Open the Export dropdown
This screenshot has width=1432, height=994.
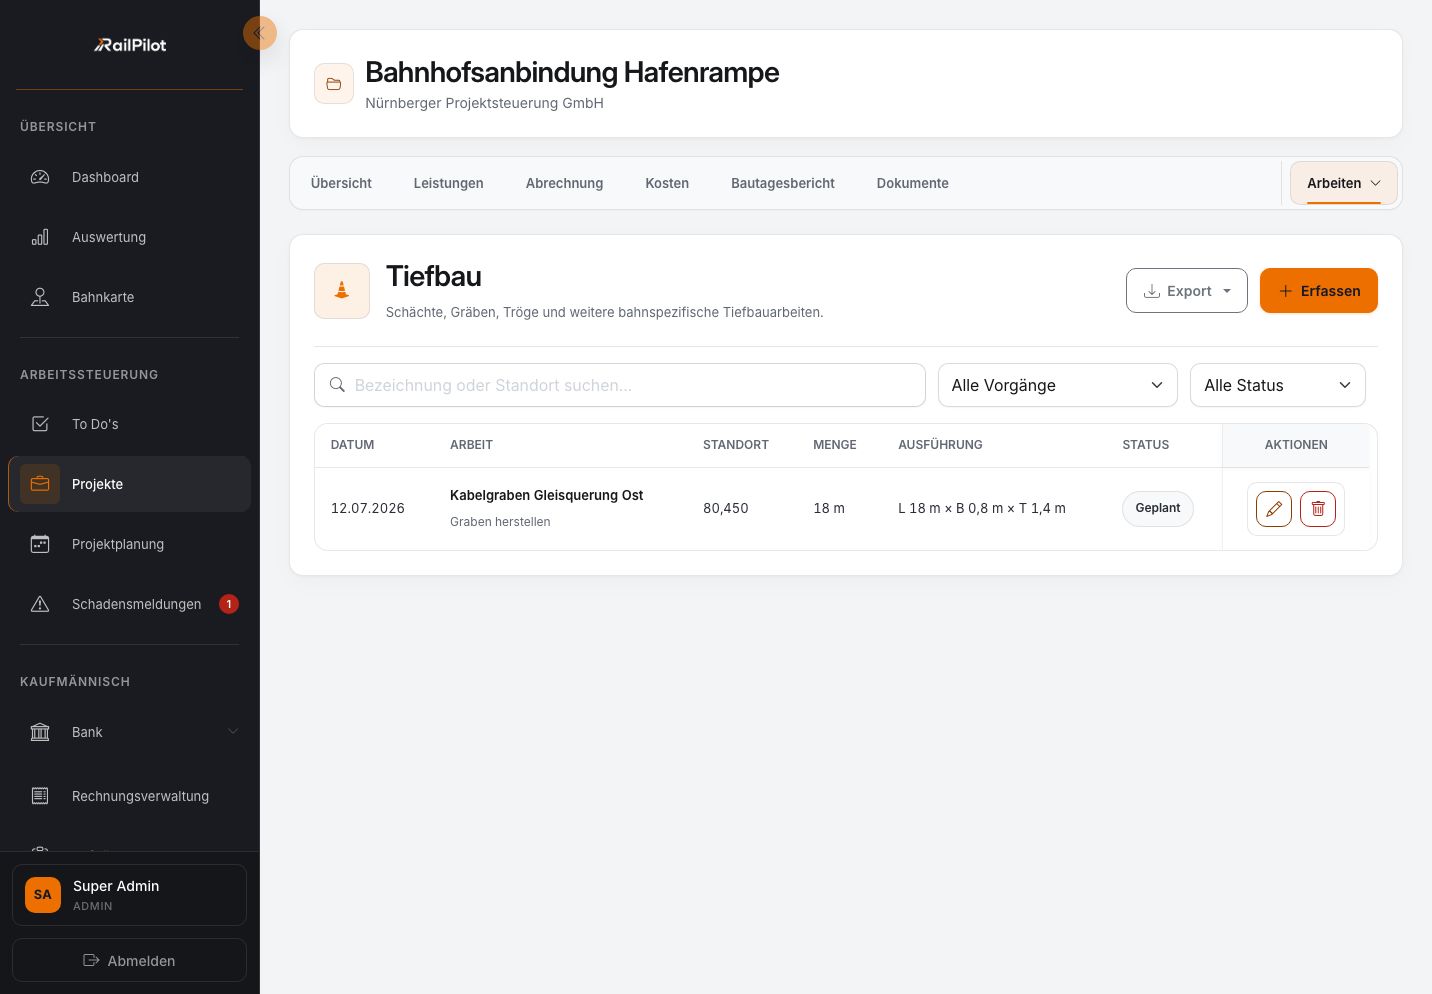[x=1187, y=291]
